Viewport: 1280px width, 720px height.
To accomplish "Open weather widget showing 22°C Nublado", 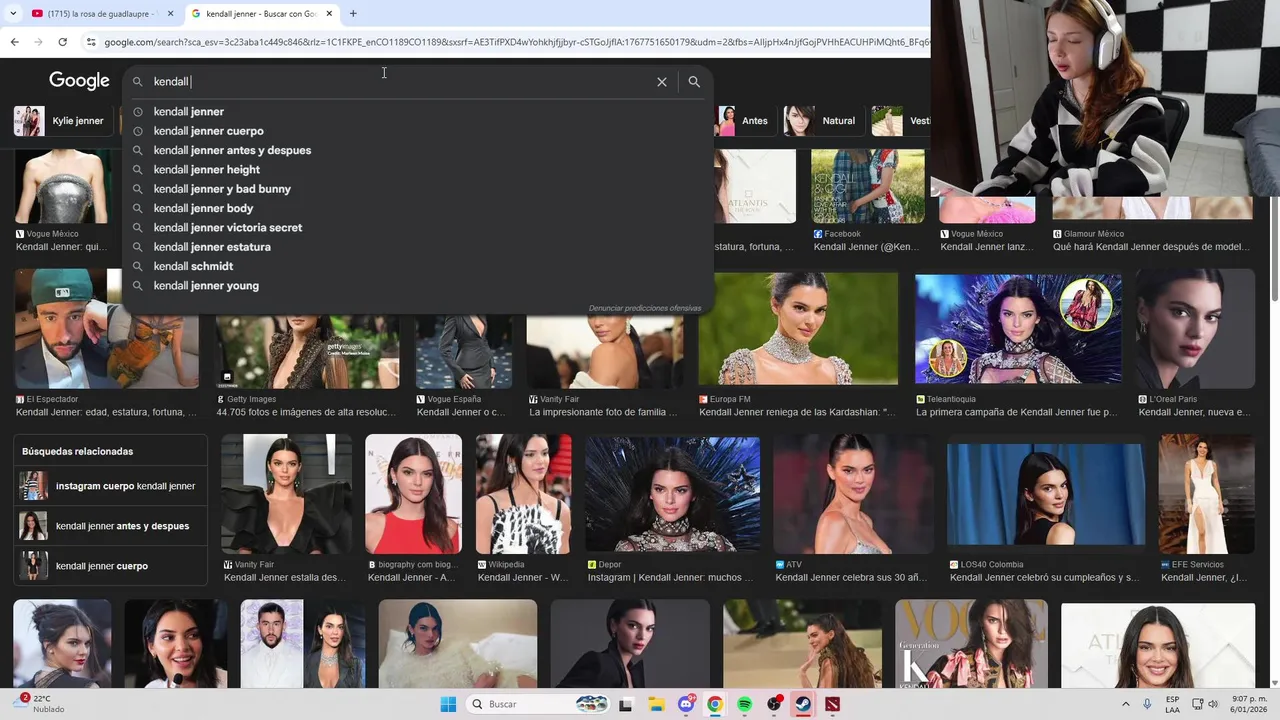I will 40,704.
